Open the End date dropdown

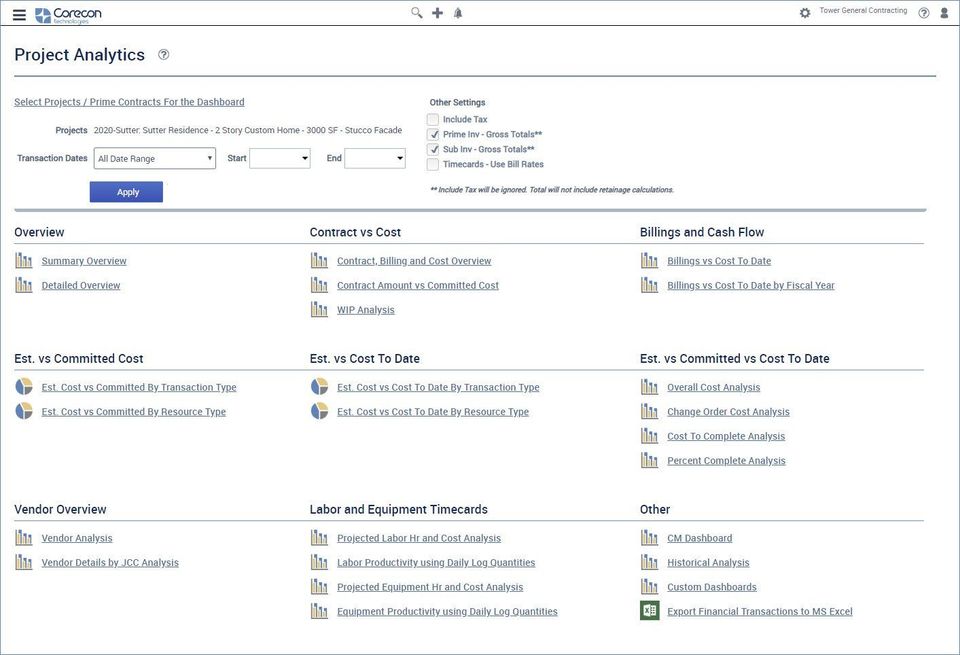click(x=375, y=159)
